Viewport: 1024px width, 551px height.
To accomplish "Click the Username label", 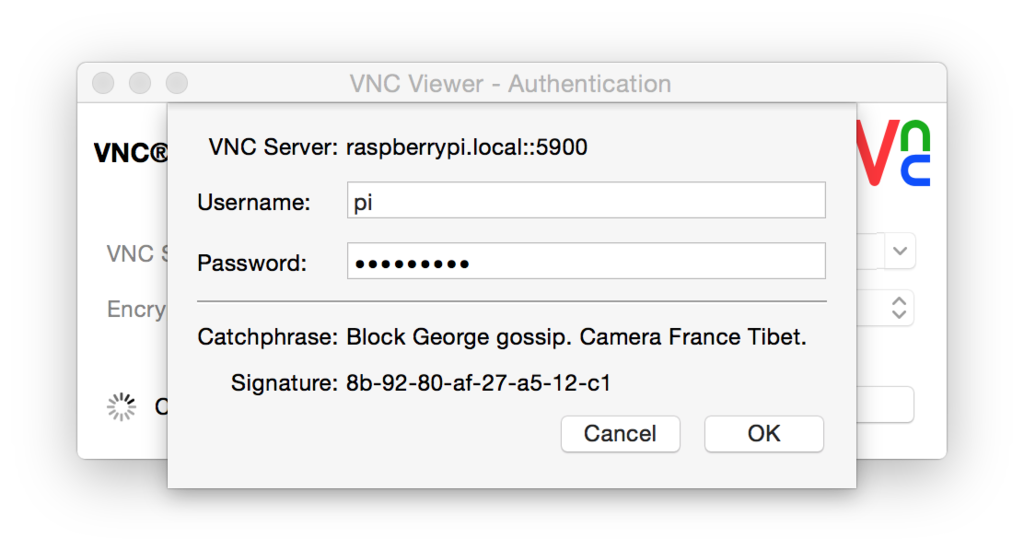I will click(253, 202).
